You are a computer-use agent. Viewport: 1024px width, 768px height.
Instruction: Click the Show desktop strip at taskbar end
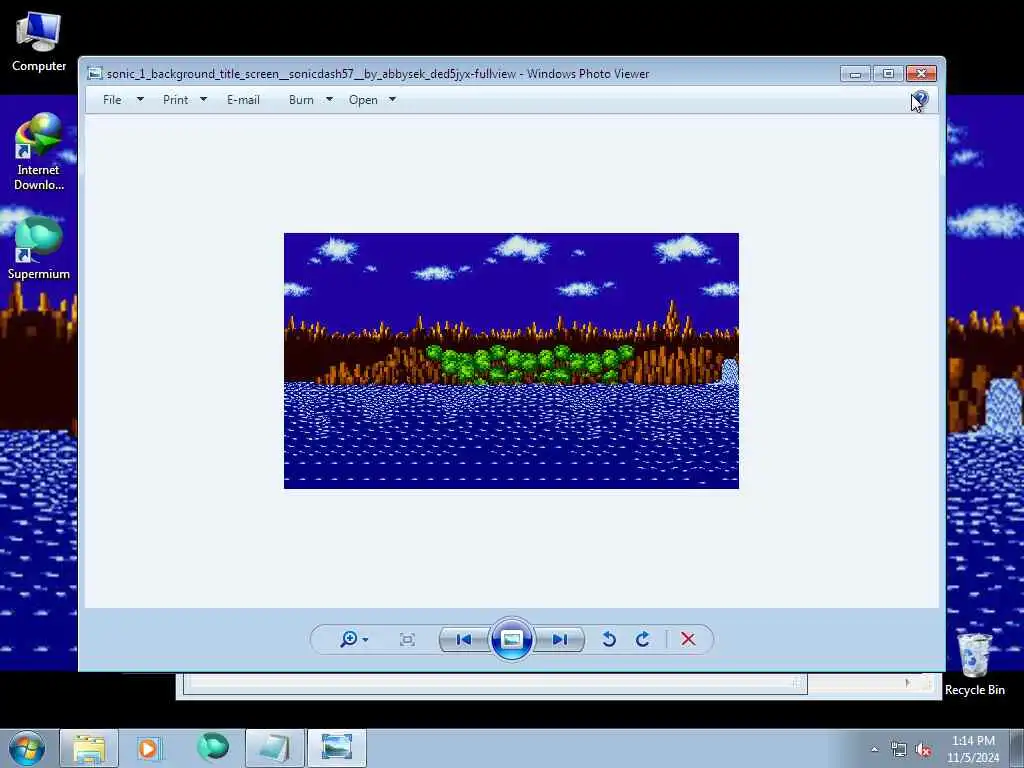1017,748
